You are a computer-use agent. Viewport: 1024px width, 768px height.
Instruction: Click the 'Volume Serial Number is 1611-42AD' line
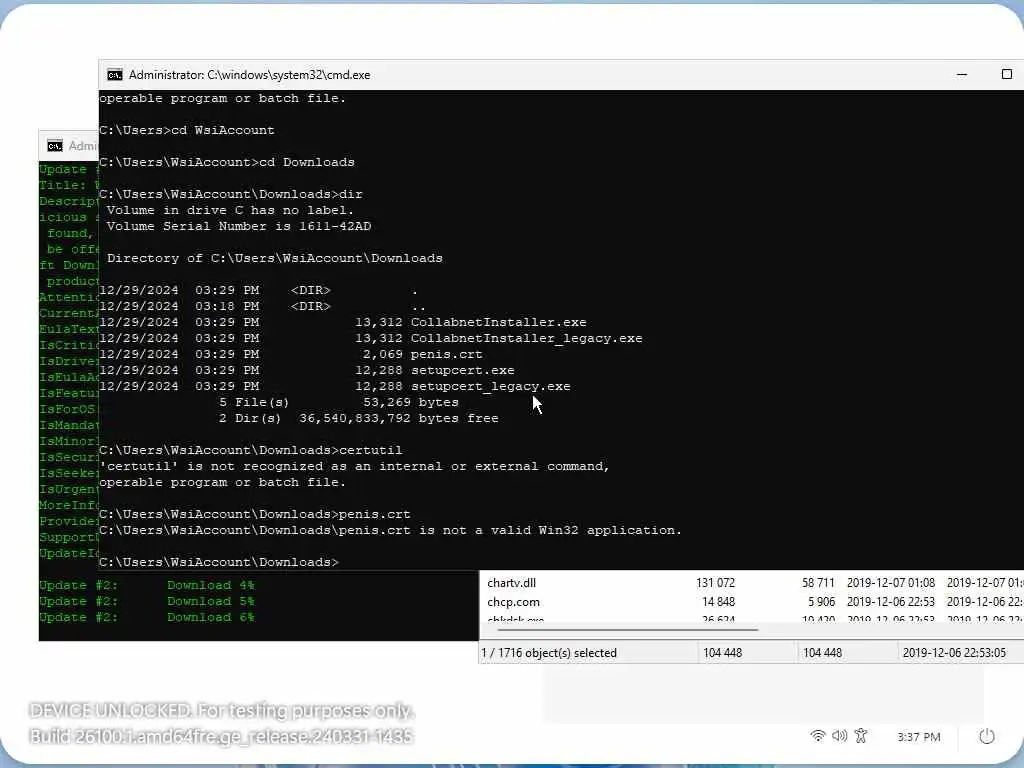pos(239,226)
